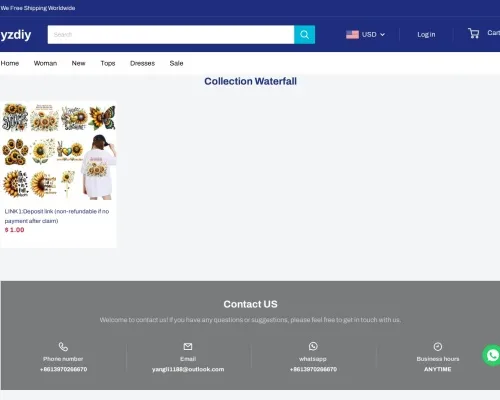This screenshot has height=400, width=500.
Task: Click the Login link
Action: (426, 35)
